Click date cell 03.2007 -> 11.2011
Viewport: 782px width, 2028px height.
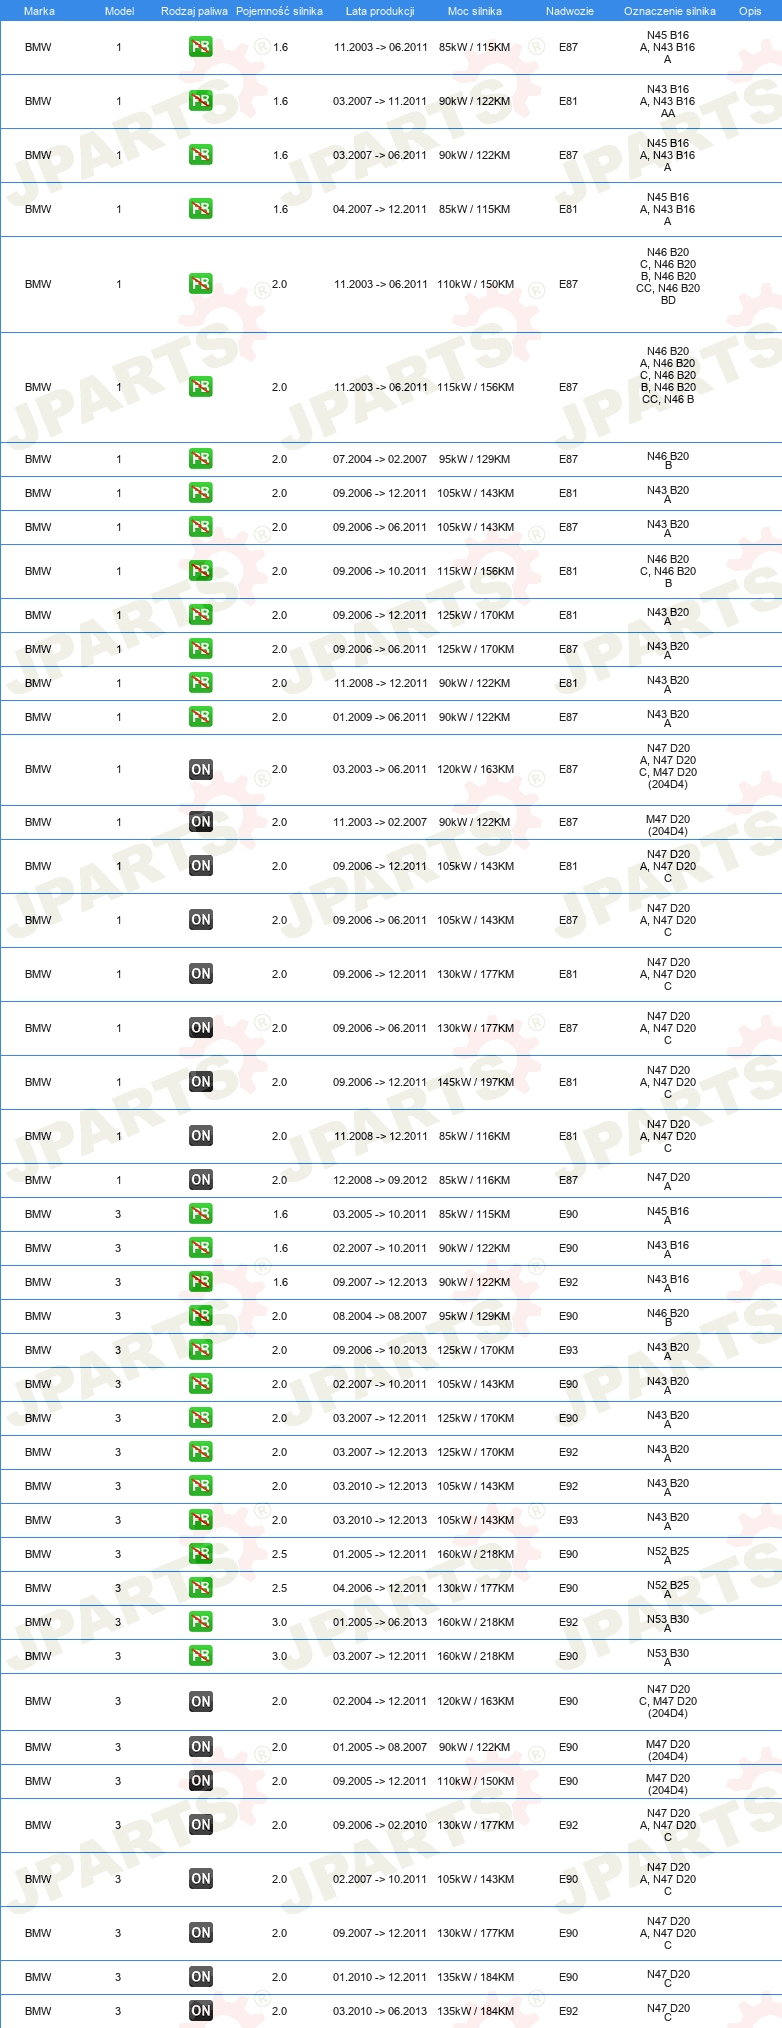point(380,101)
